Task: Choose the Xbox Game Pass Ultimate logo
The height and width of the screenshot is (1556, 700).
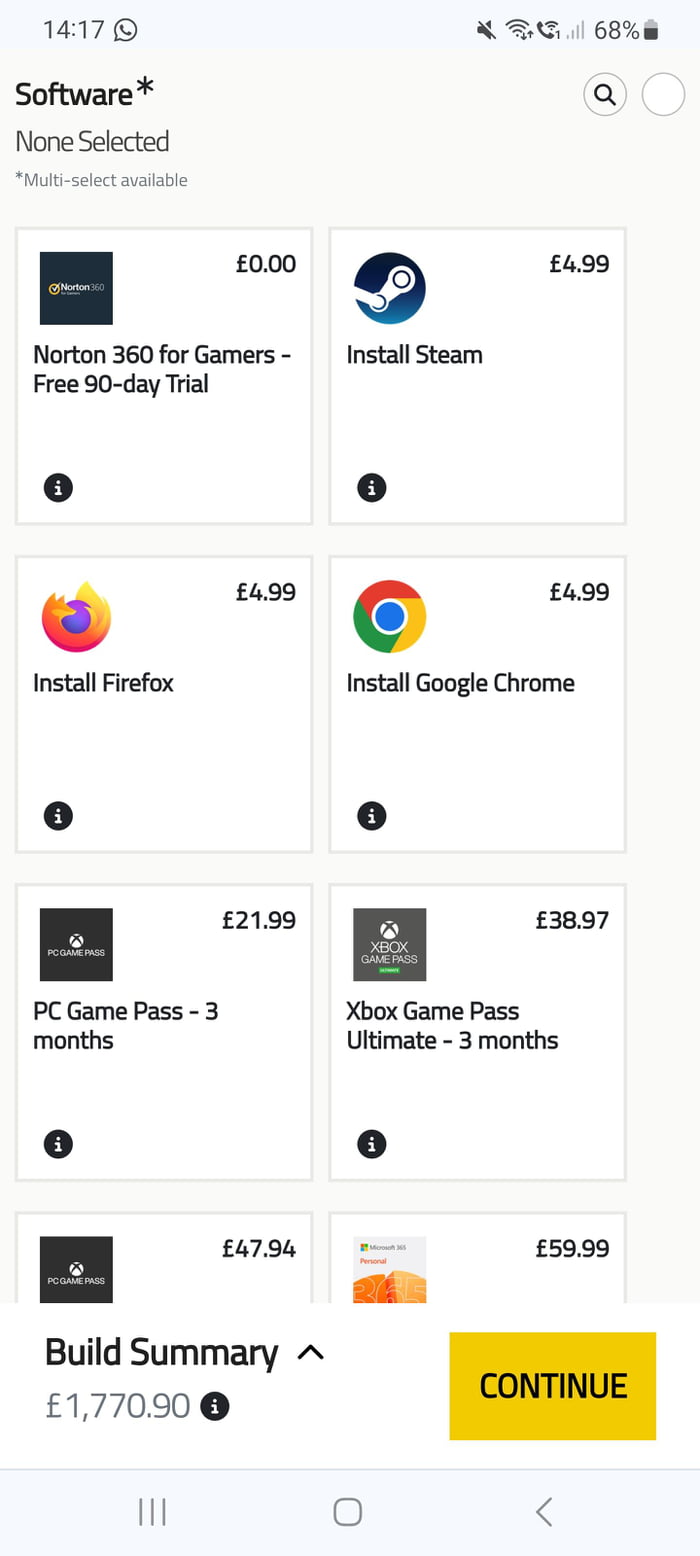Action: click(390, 944)
